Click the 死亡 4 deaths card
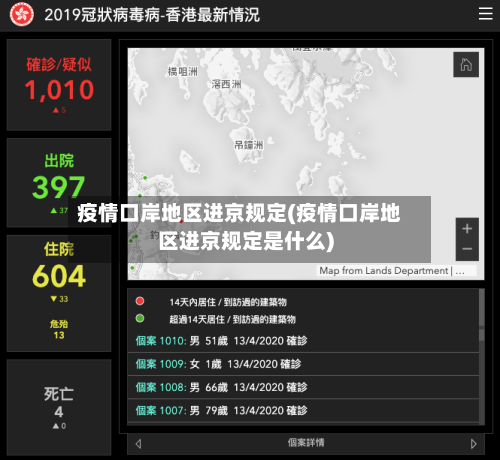 click(59, 407)
